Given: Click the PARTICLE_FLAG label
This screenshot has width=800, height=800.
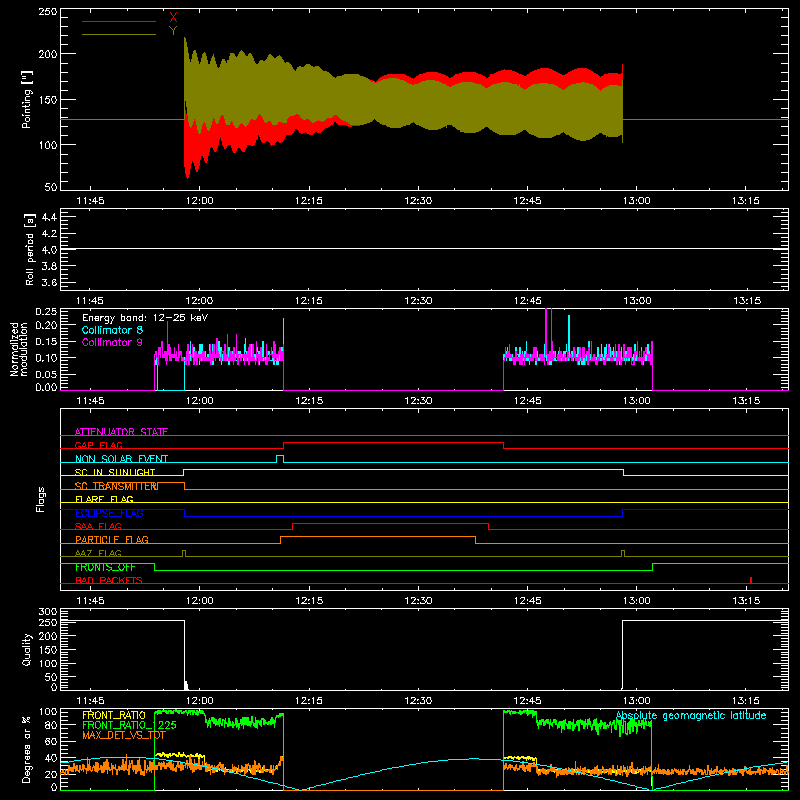Looking at the screenshot, I should 112,540.
